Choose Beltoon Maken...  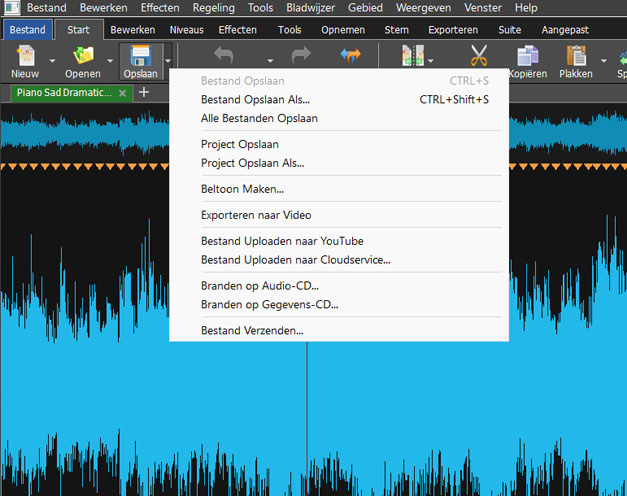click(339, 189)
